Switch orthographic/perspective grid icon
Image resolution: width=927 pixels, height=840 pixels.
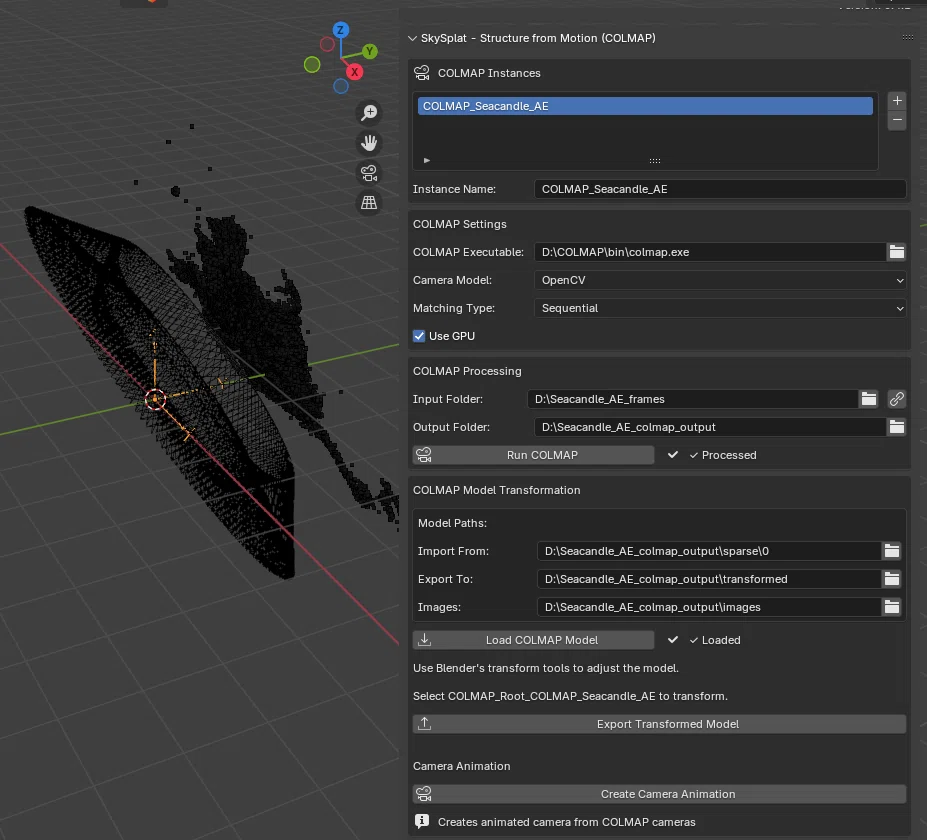click(x=369, y=203)
